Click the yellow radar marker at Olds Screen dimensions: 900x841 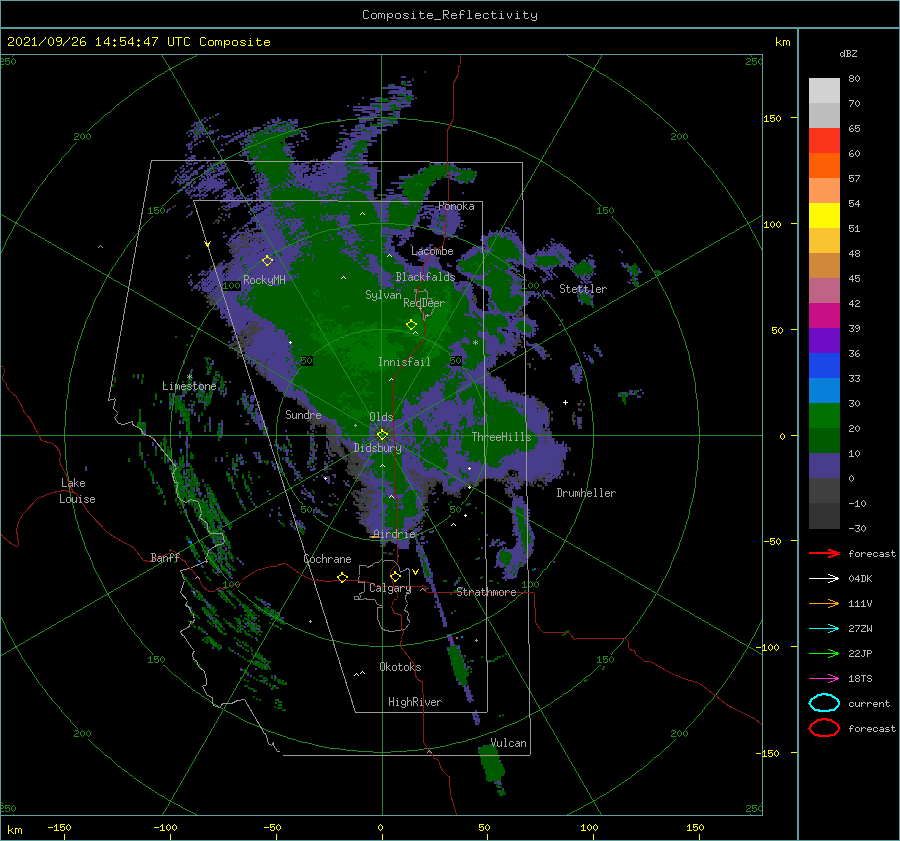coord(382,435)
